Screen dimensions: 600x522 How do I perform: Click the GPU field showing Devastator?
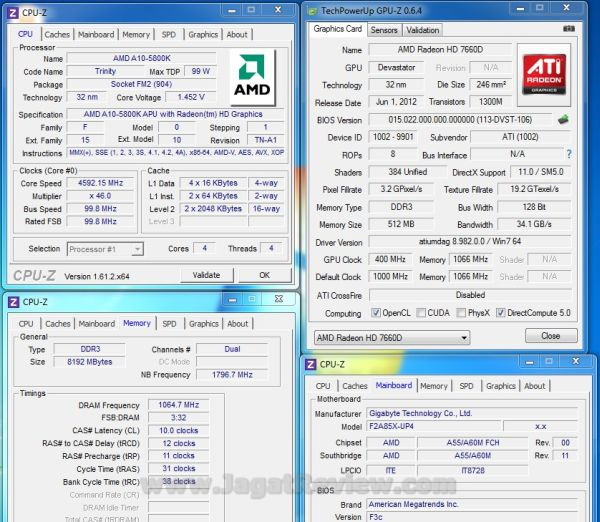(x=396, y=67)
